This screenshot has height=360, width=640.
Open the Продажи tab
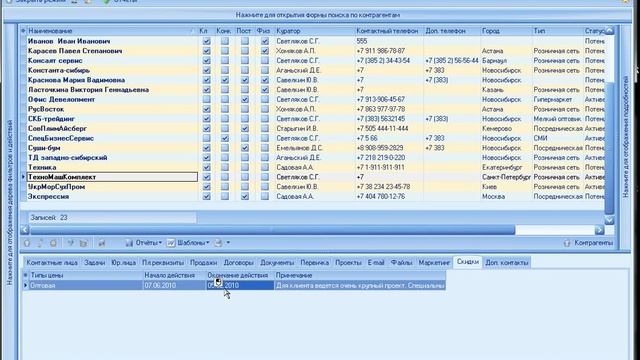(x=204, y=263)
